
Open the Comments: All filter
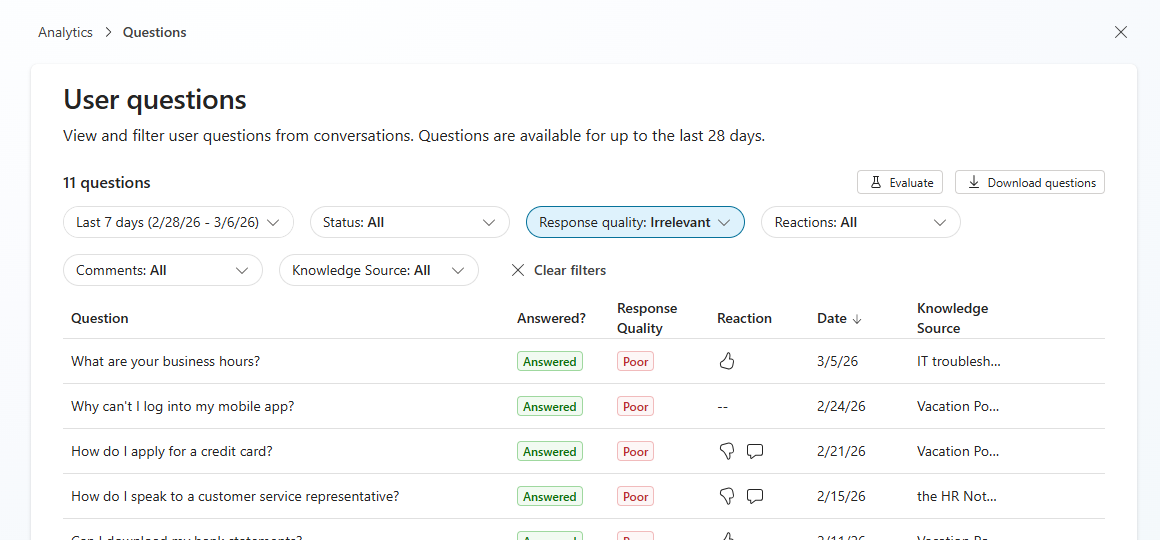(163, 270)
